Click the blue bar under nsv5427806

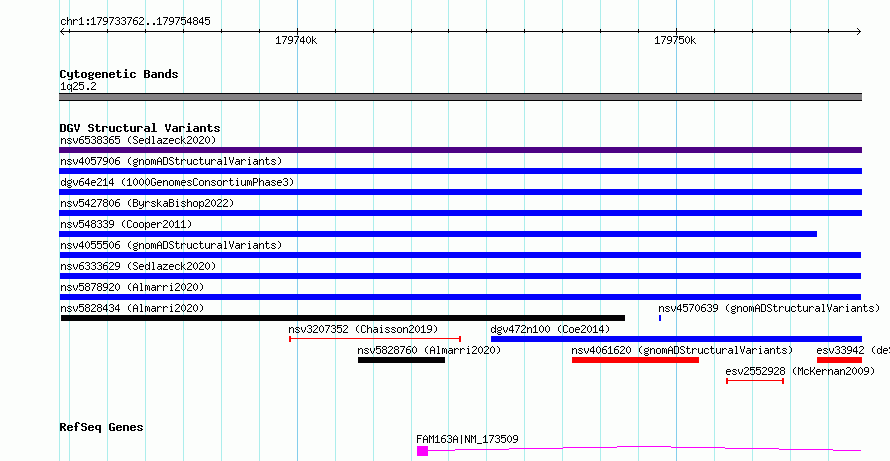pos(460,213)
